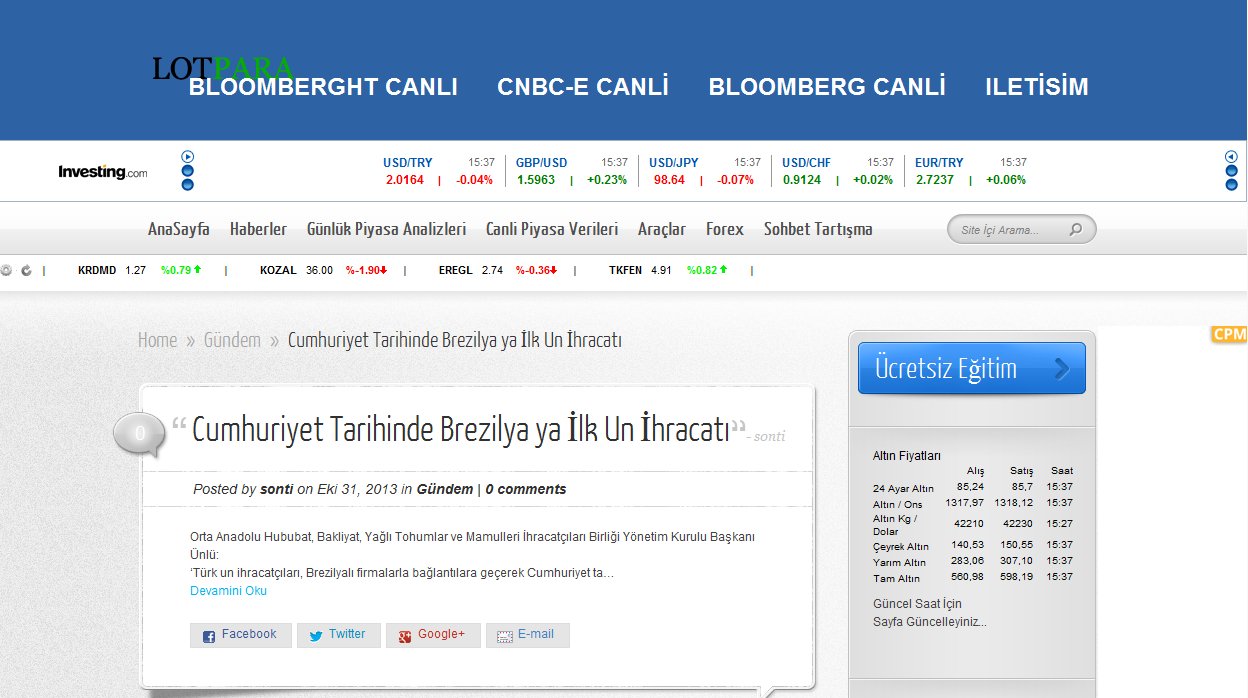Viewport: 1248px width, 698px height.
Task: Open the Forex menu item
Action: [725, 229]
